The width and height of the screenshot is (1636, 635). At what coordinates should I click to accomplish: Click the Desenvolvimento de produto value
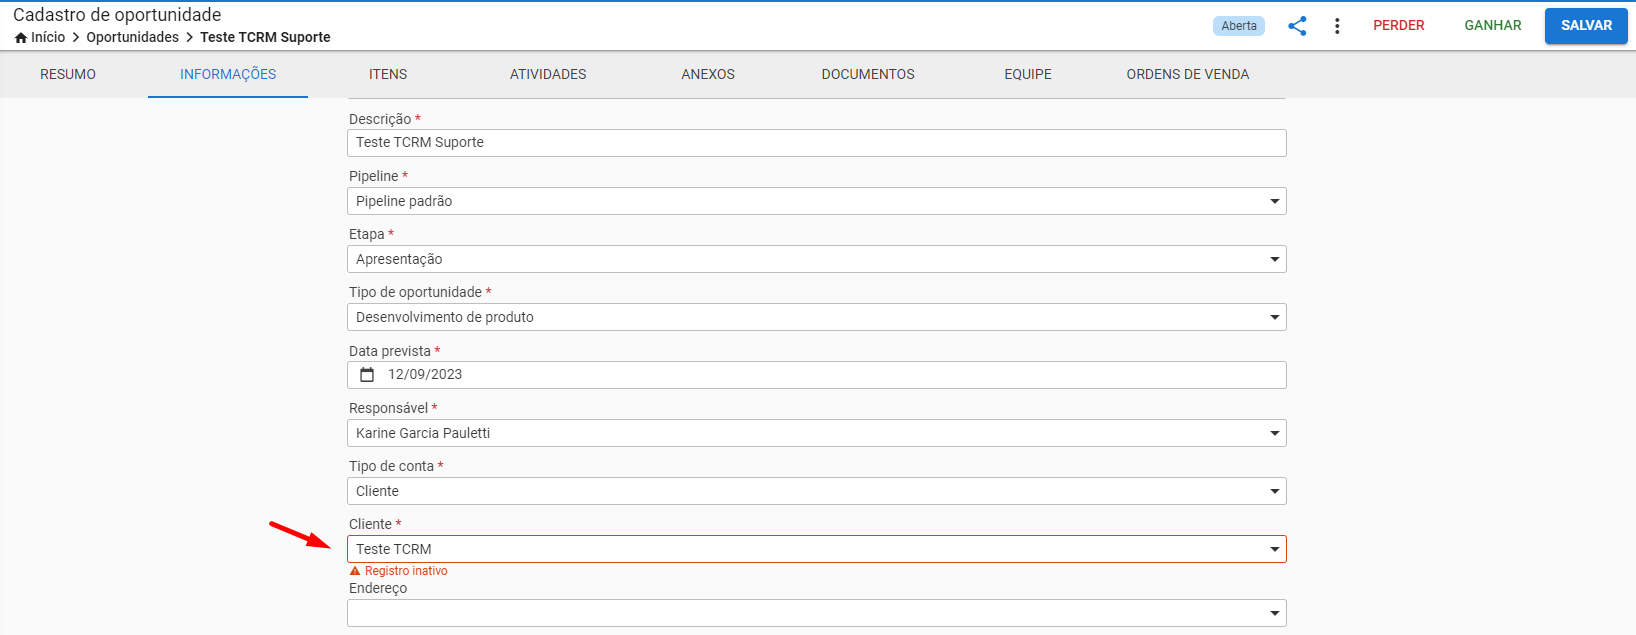[x=445, y=317]
